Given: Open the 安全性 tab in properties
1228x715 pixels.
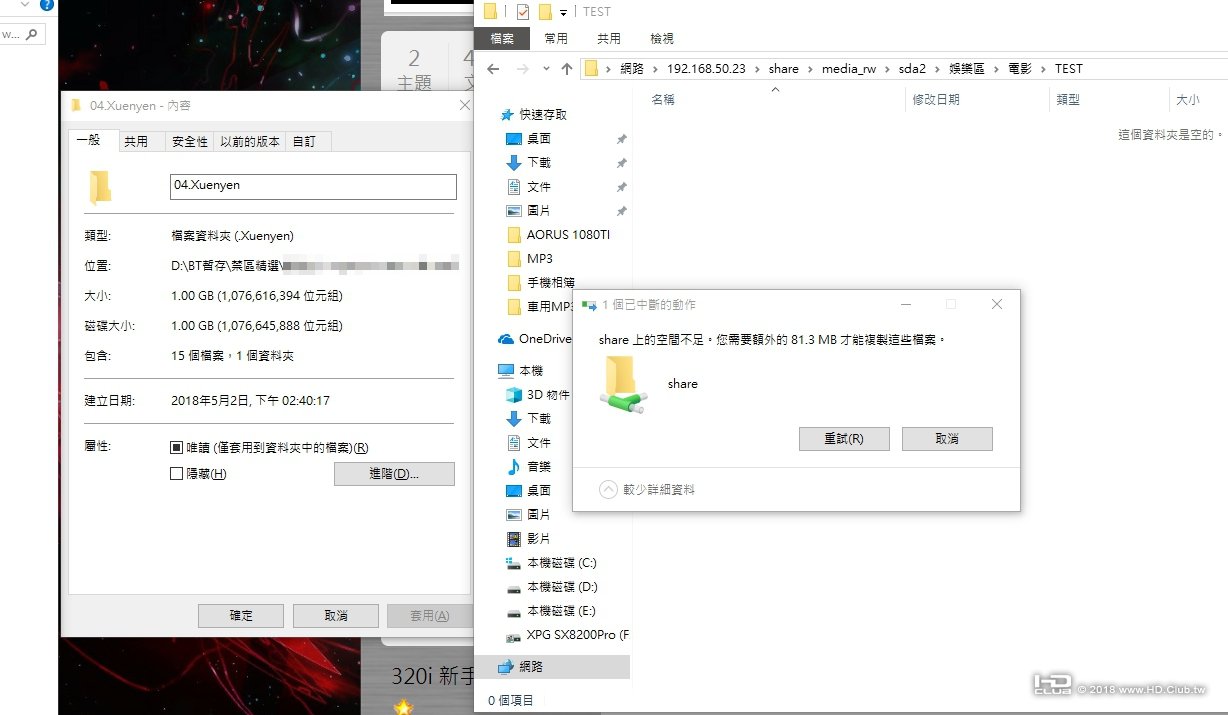Looking at the screenshot, I should point(190,142).
